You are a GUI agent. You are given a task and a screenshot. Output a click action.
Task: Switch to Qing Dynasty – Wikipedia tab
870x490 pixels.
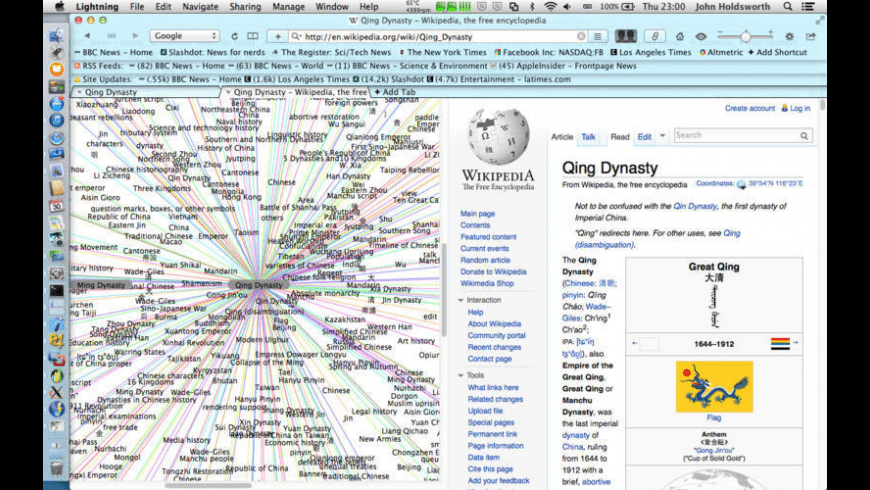click(296, 92)
